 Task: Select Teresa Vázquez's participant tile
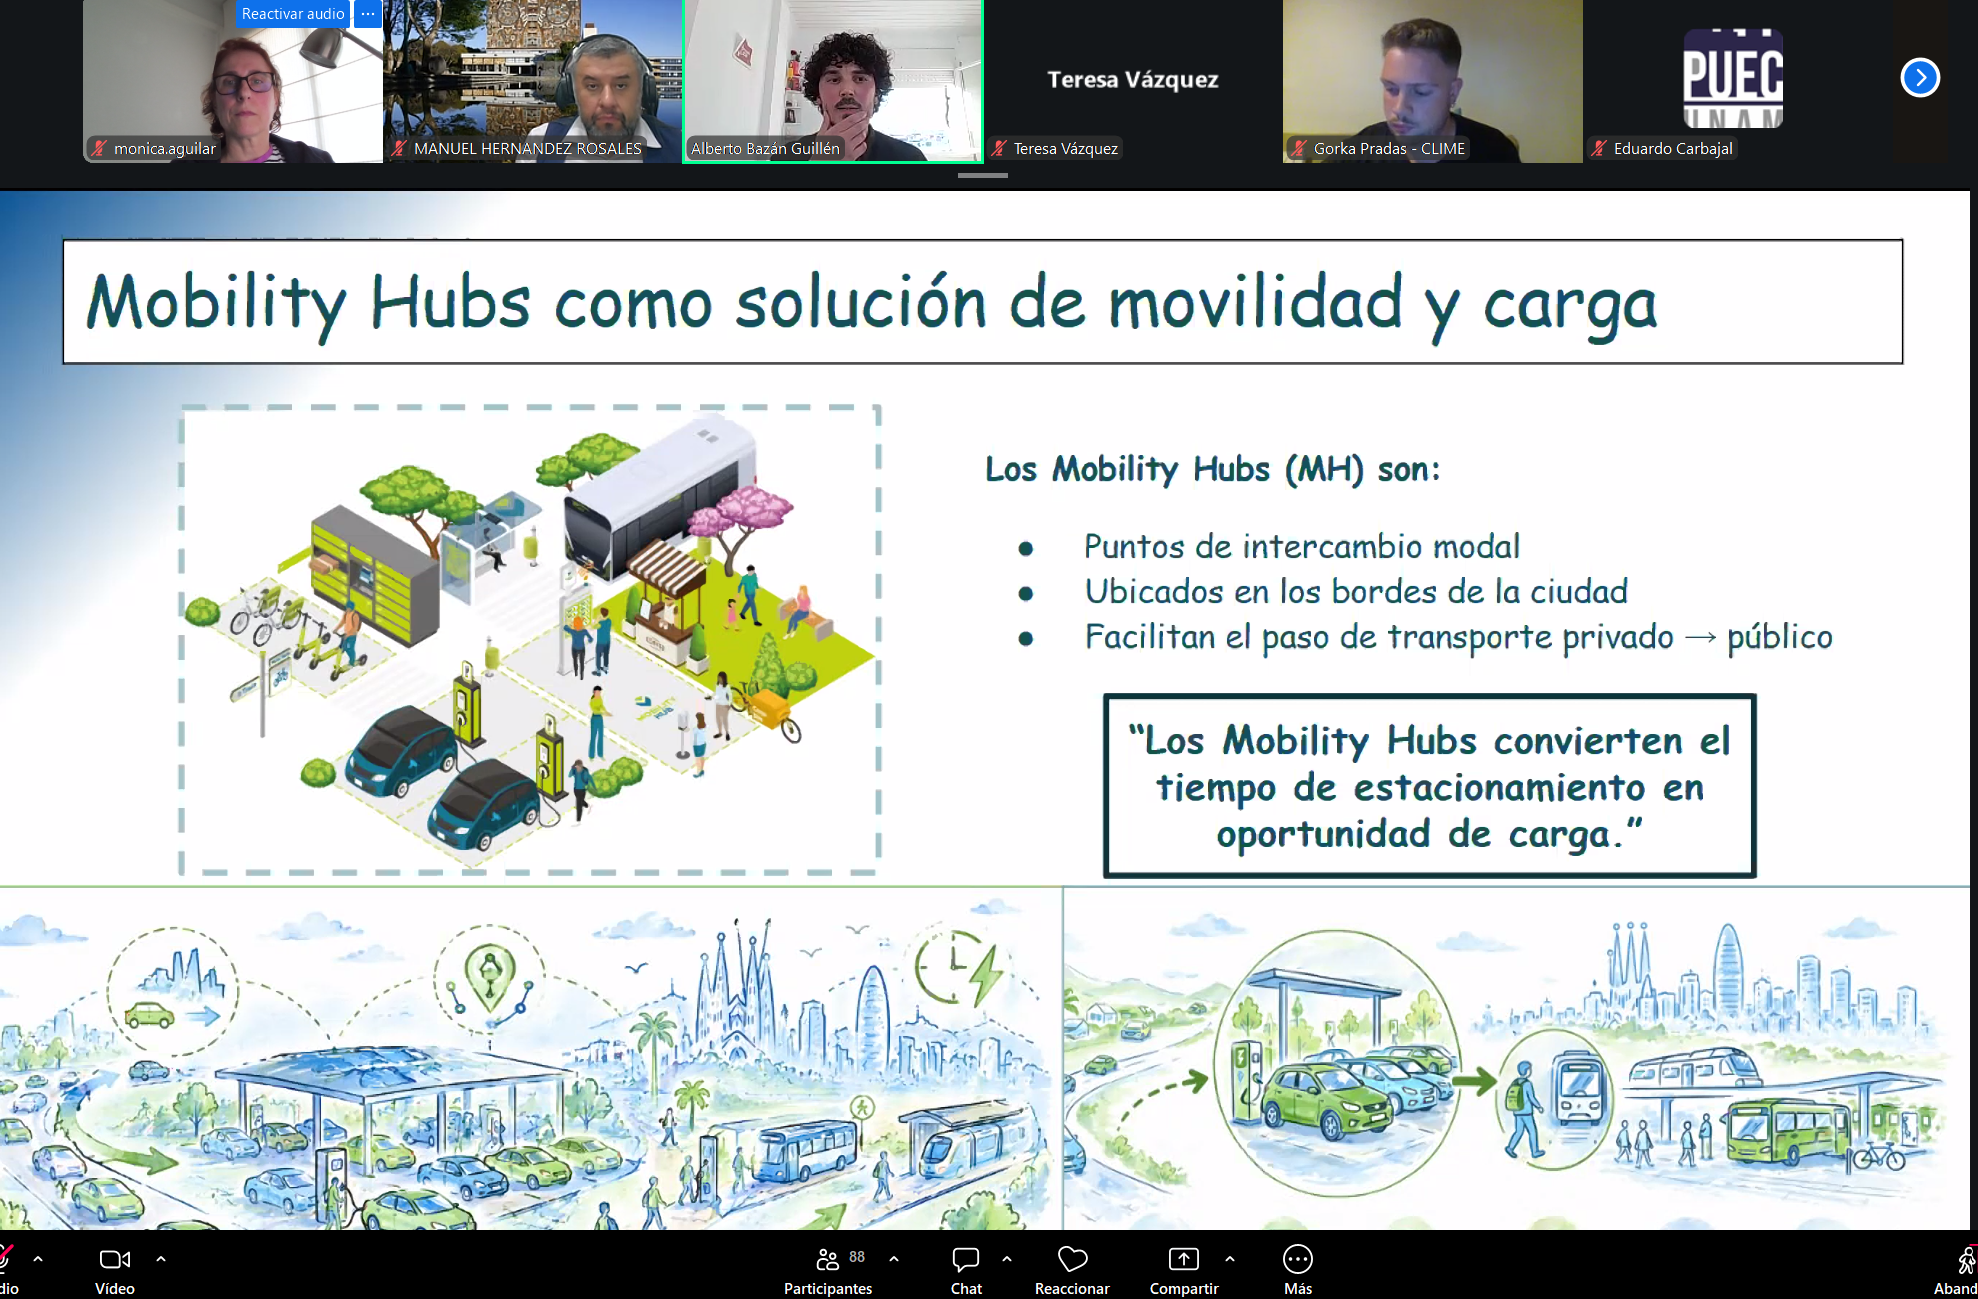pyautogui.click(x=1132, y=80)
